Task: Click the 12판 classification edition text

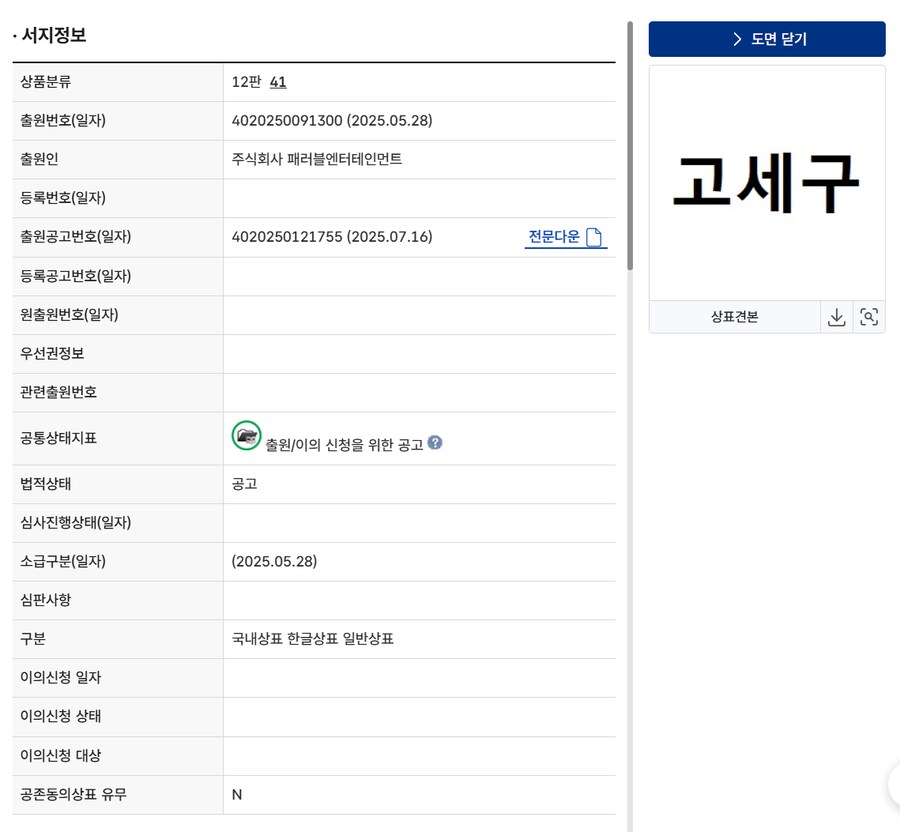Action: [x=247, y=82]
